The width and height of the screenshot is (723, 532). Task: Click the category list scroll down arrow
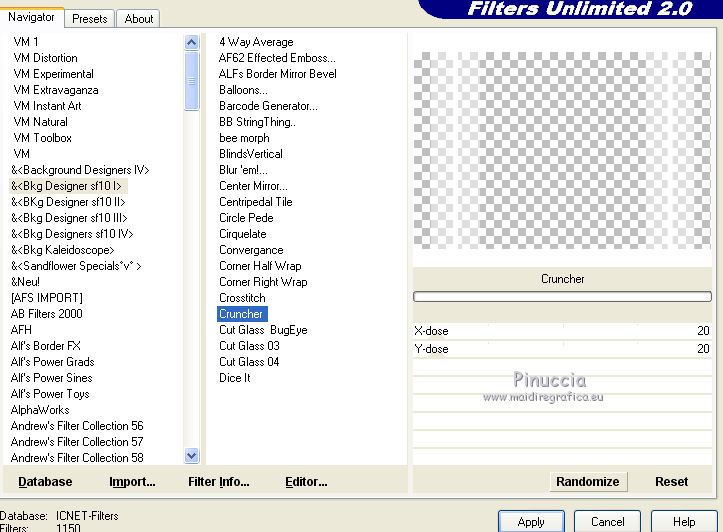[x=191, y=456]
